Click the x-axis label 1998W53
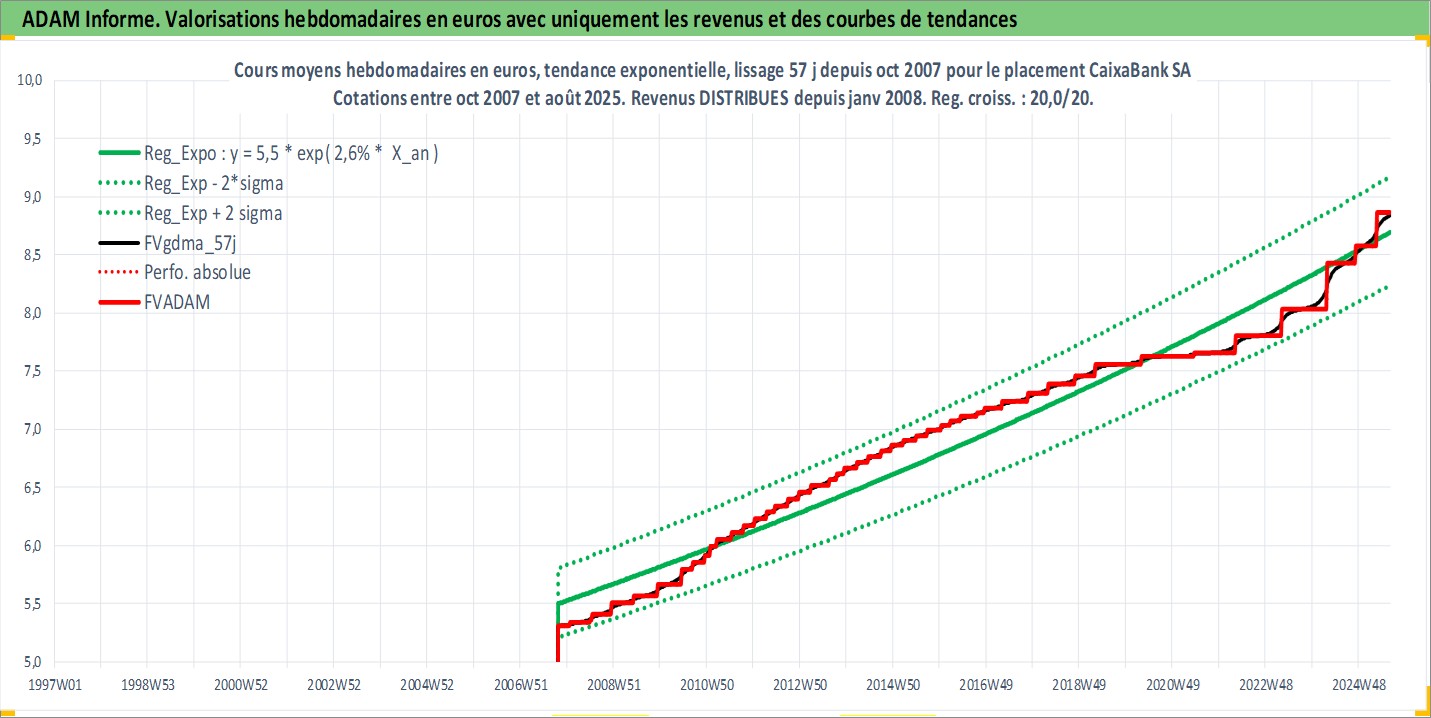Screen dimensions: 1431x718 click(147, 686)
